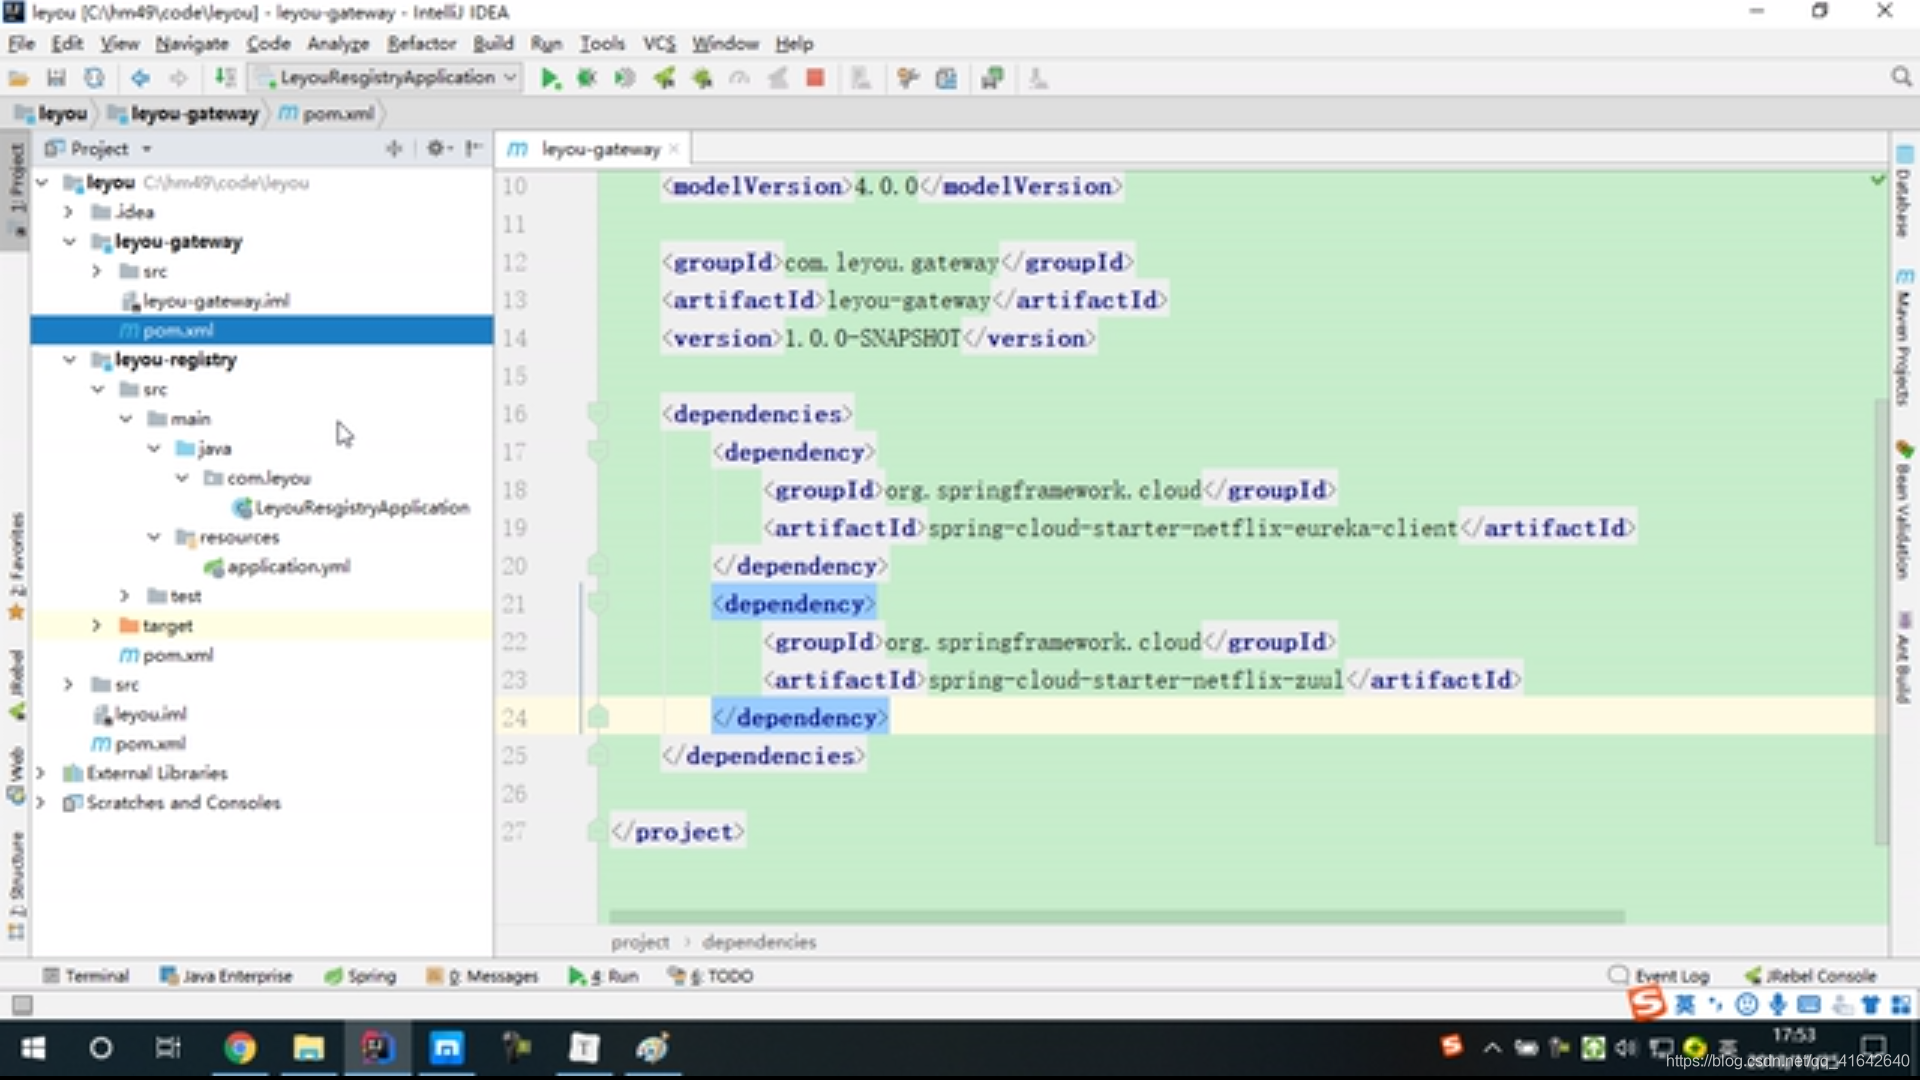Click the JRebel debug icon
The image size is (1920, 1080).
click(x=702, y=78)
